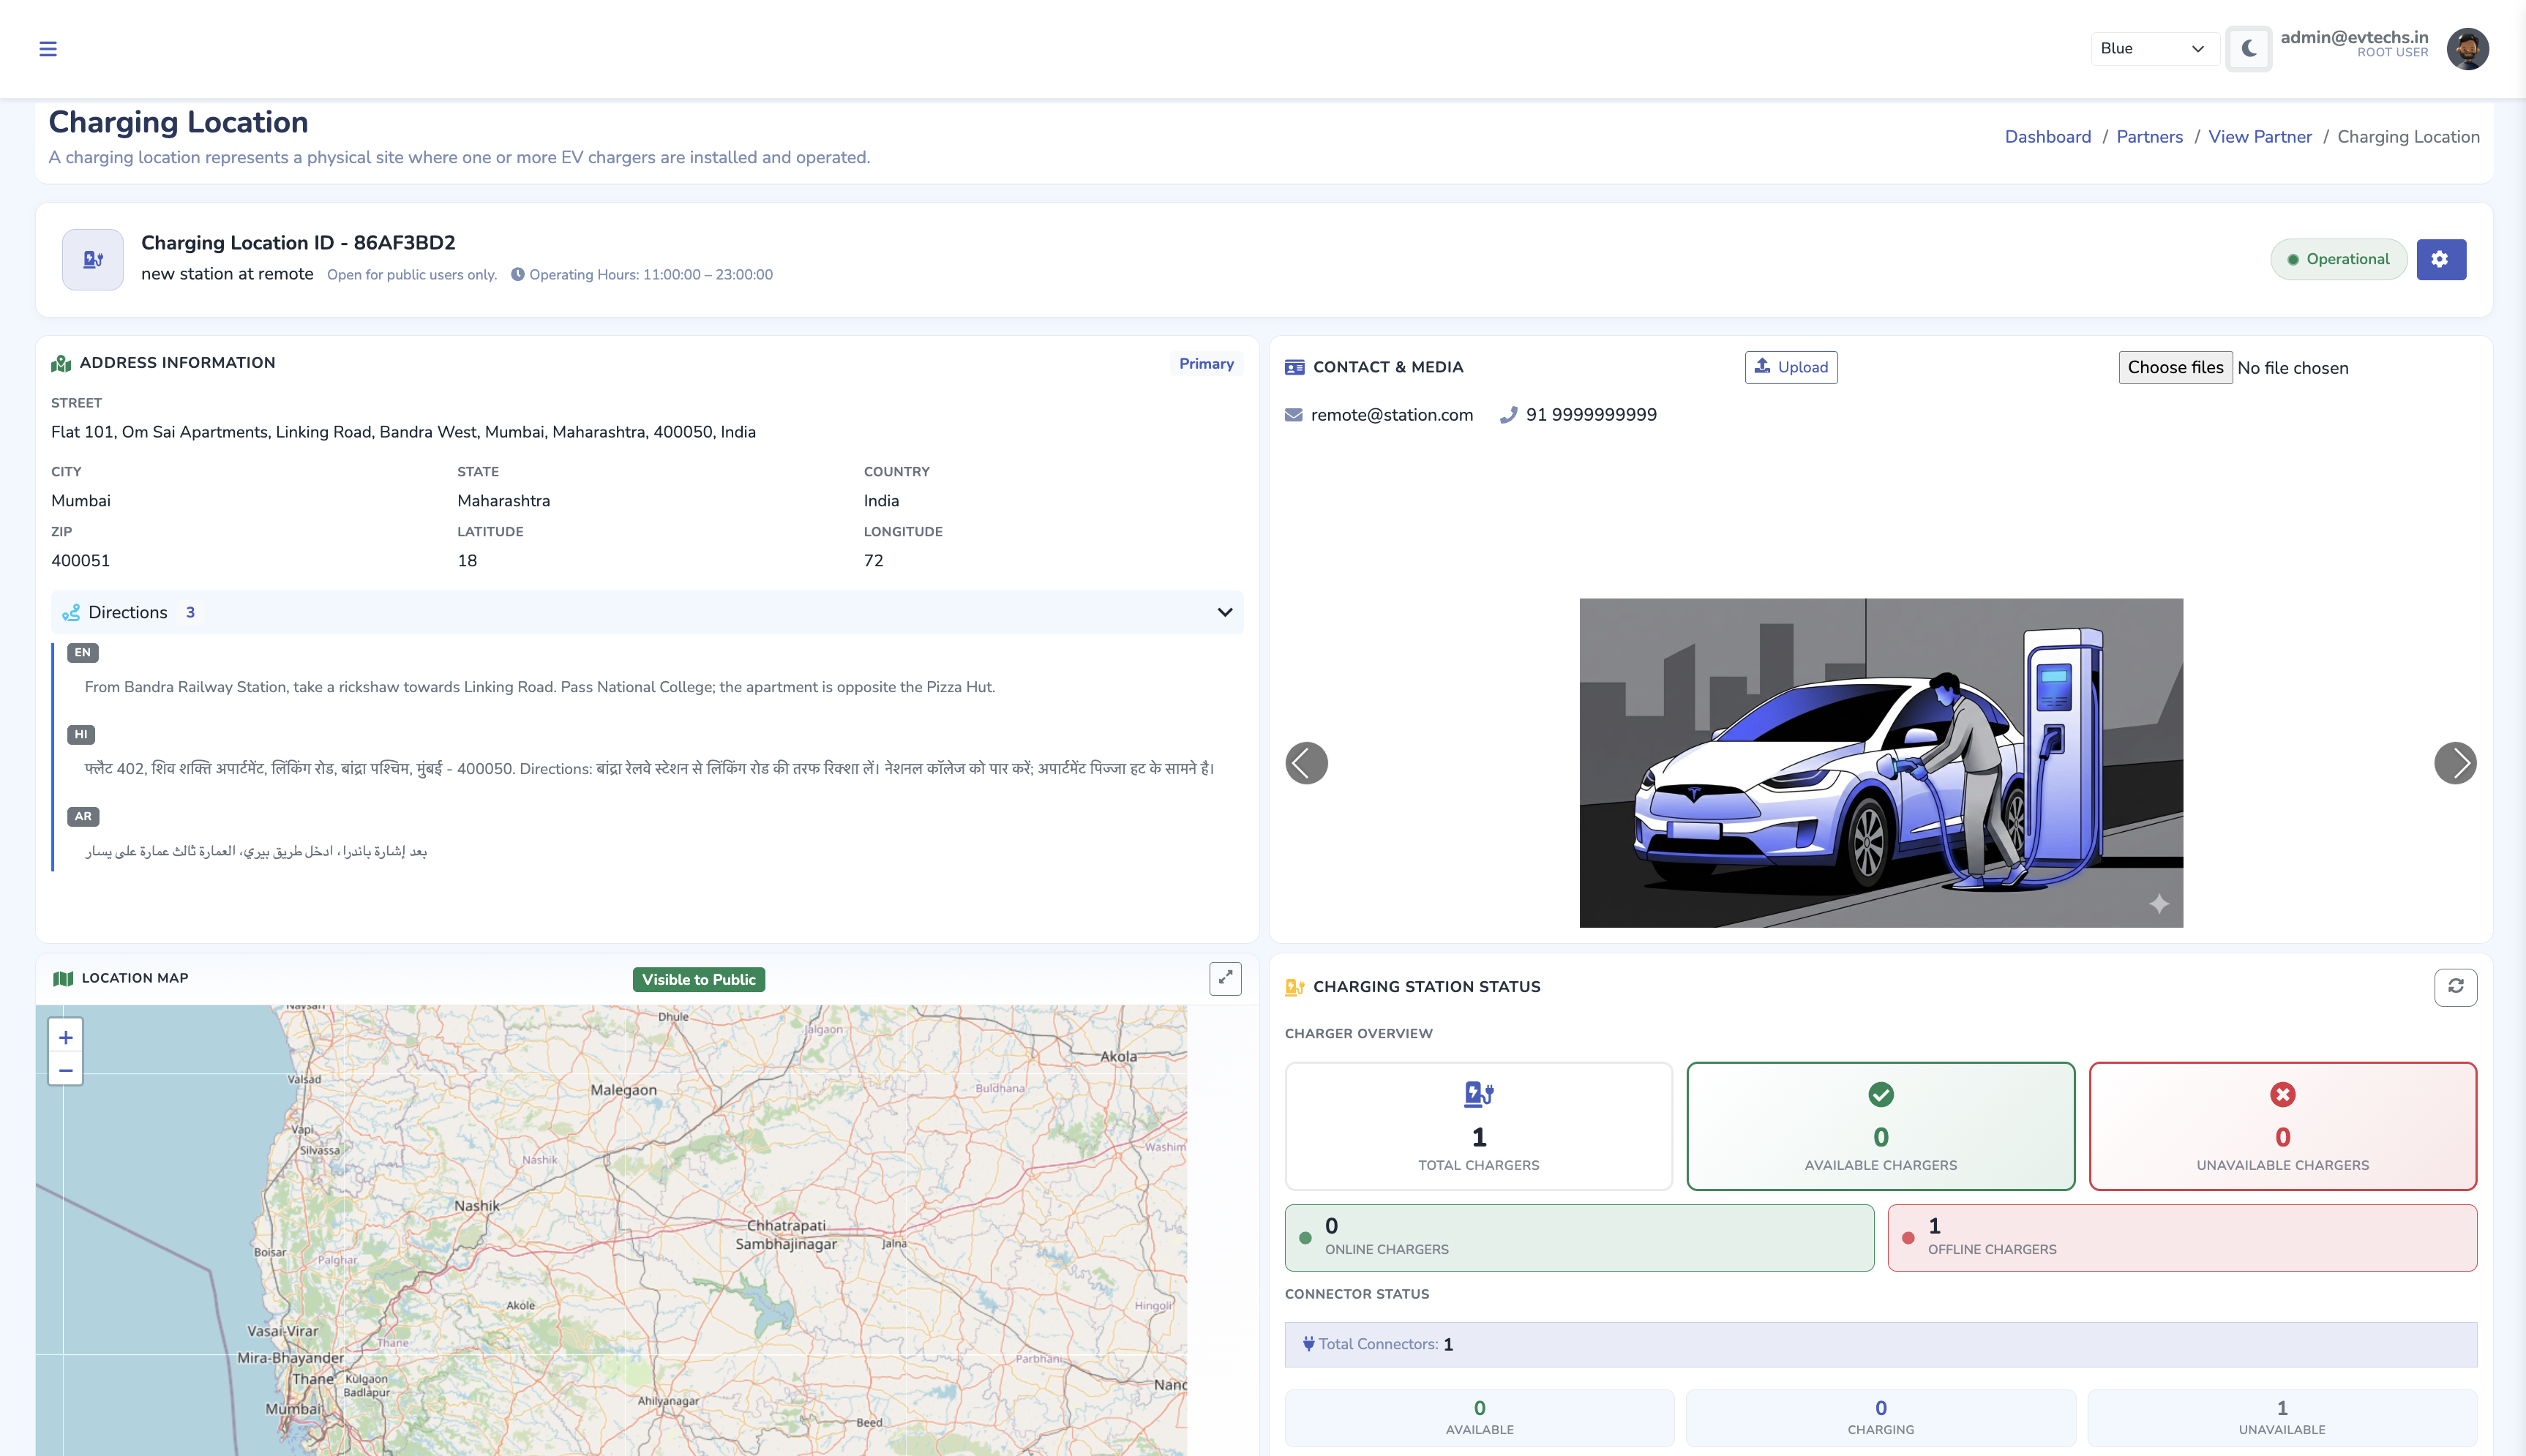Image resolution: width=2526 pixels, height=1456 pixels.
Task: Toggle dark mode moon icon
Action: [2249, 49]
